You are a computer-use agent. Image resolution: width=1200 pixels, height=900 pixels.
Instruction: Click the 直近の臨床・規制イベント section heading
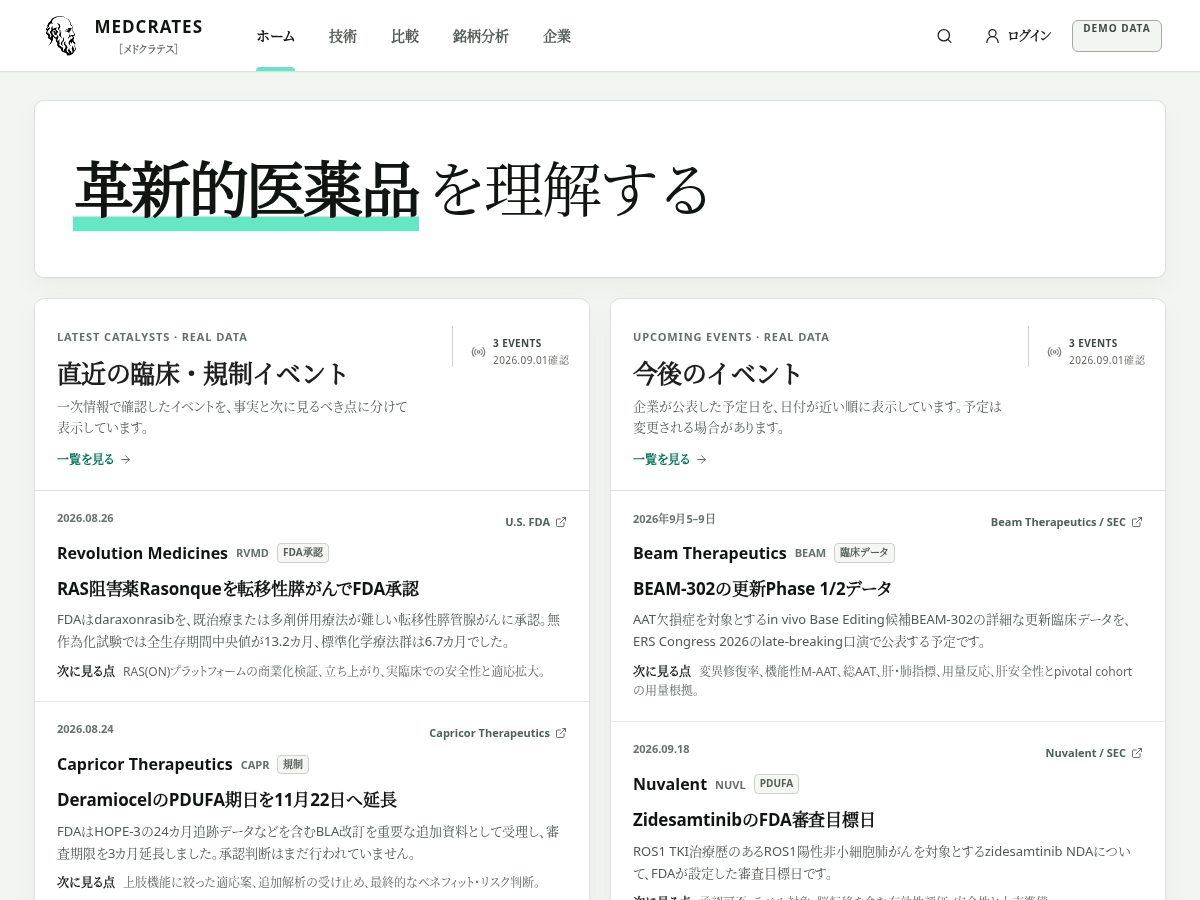click(203, 374)
